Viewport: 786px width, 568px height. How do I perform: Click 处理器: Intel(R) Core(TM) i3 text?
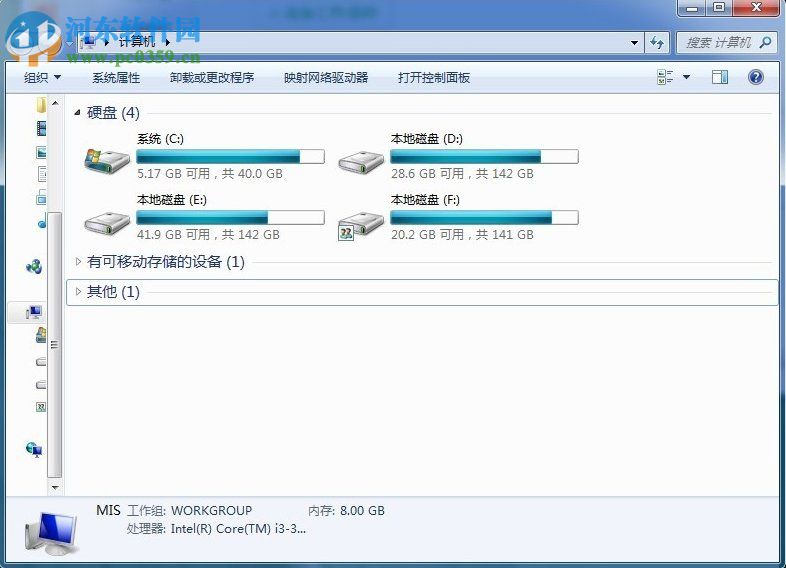(x=216, y=528)
